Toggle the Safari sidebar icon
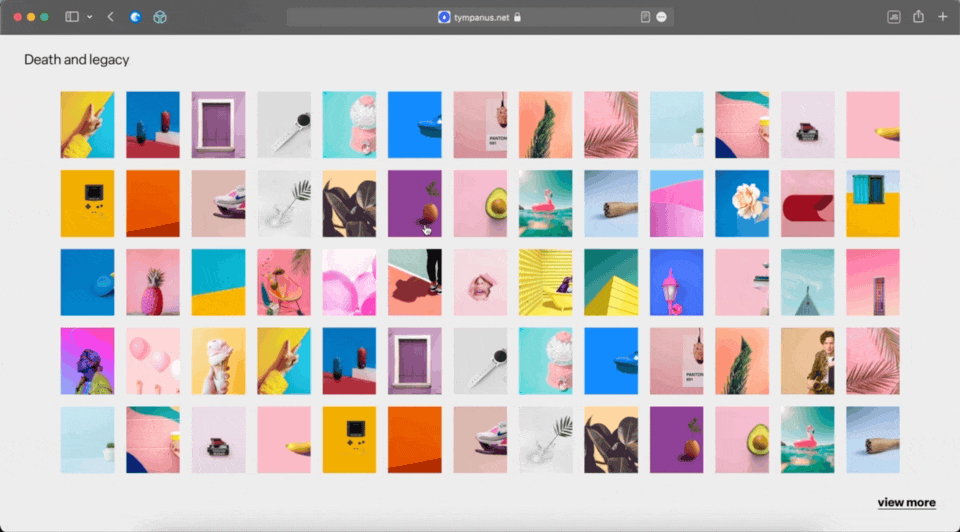960x532 pixels. [72, 17]
